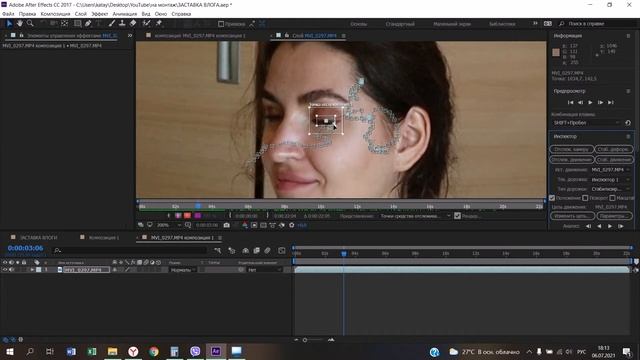This screenshot has width=640, height=360.
Task: Select the Pen tool
Action: coord(88,24)
